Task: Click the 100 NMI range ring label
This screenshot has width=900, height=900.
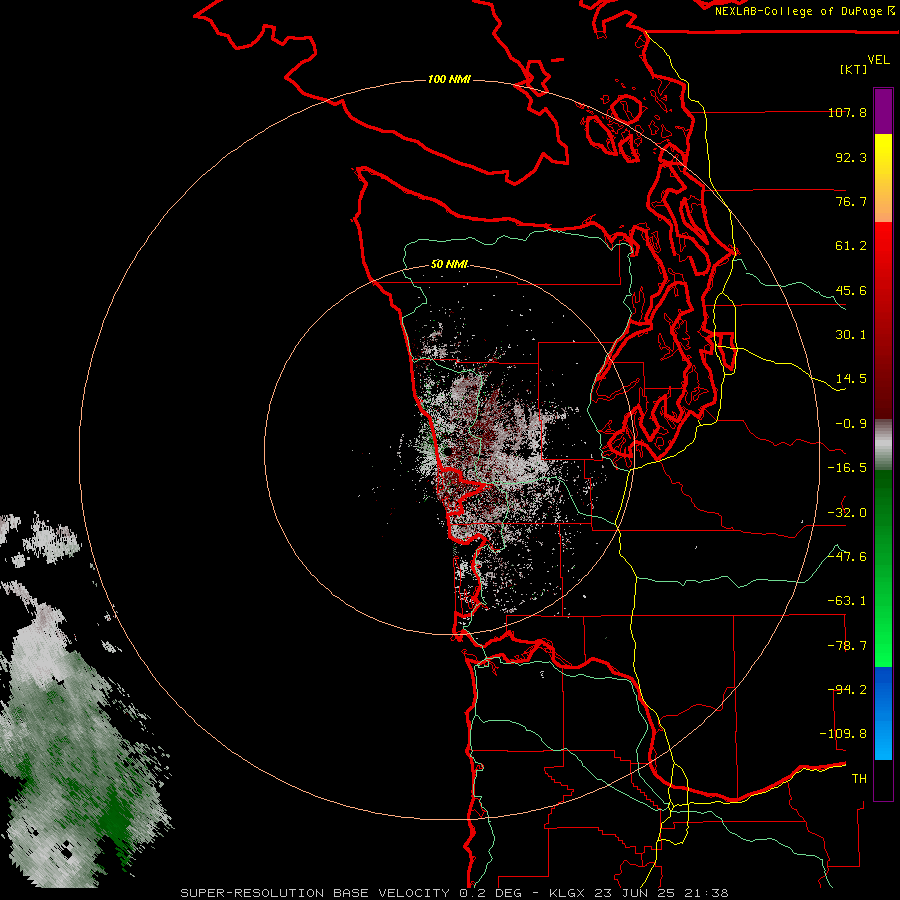Action: [x=449, y=79]
